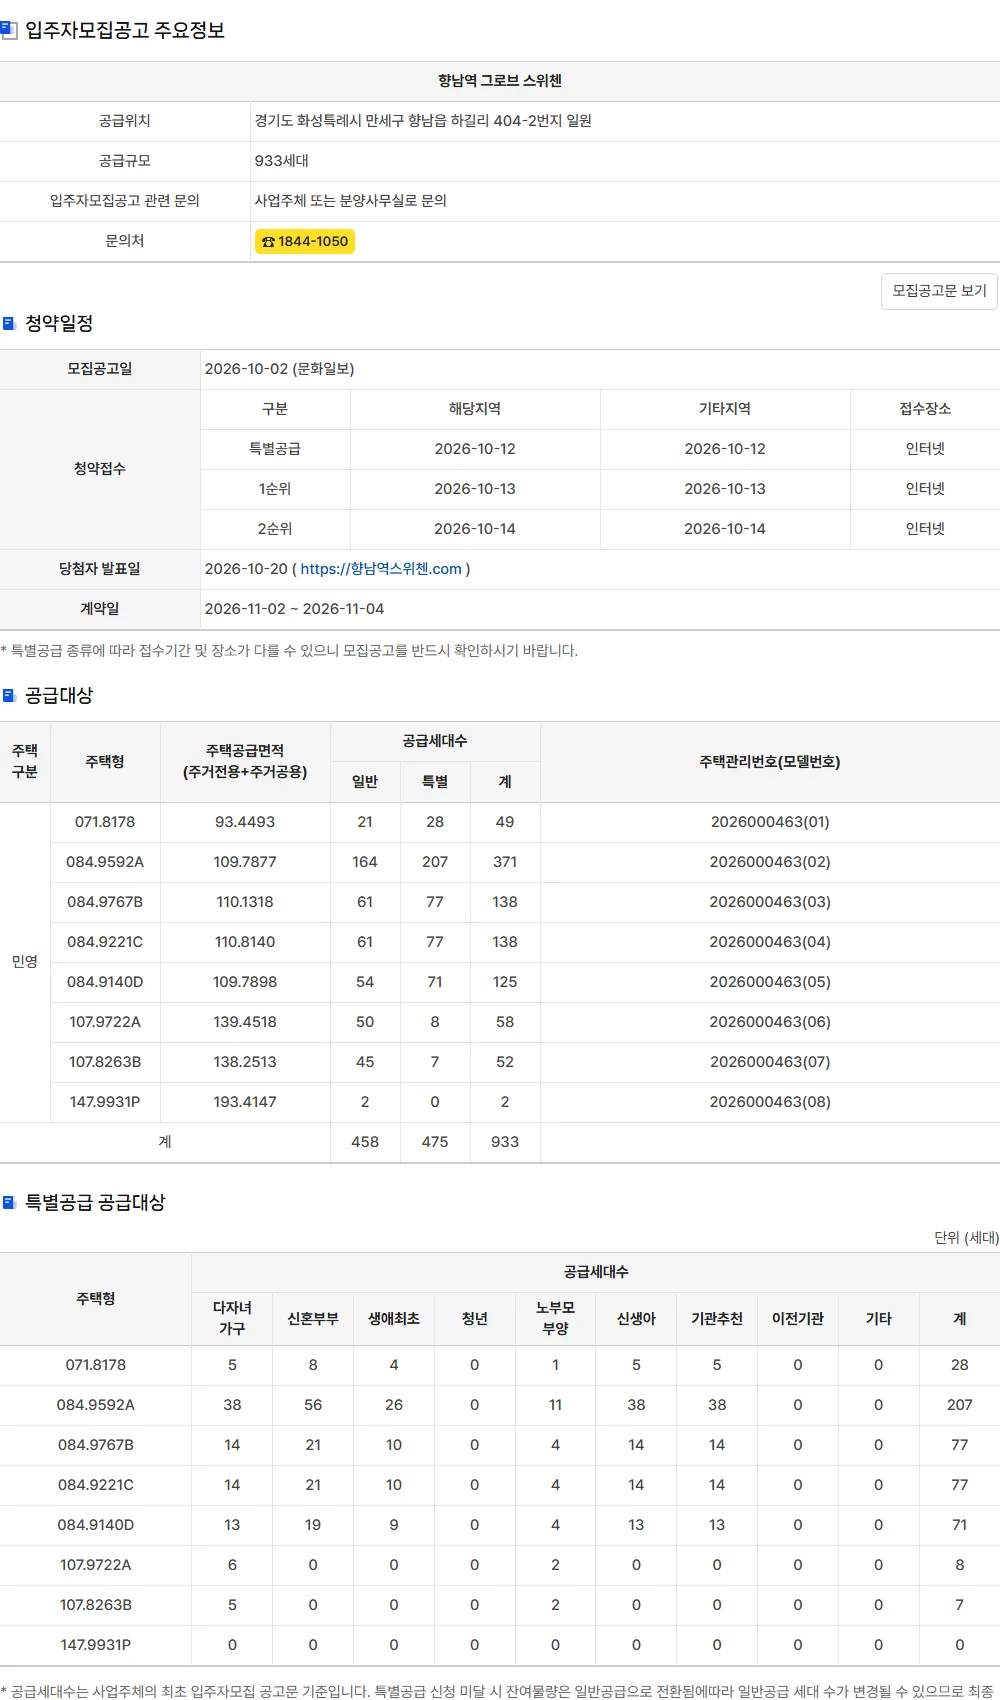Click 107.9722A in 특별공급 table
The image size is (1000, 1700).
[x=96, y=1565]
